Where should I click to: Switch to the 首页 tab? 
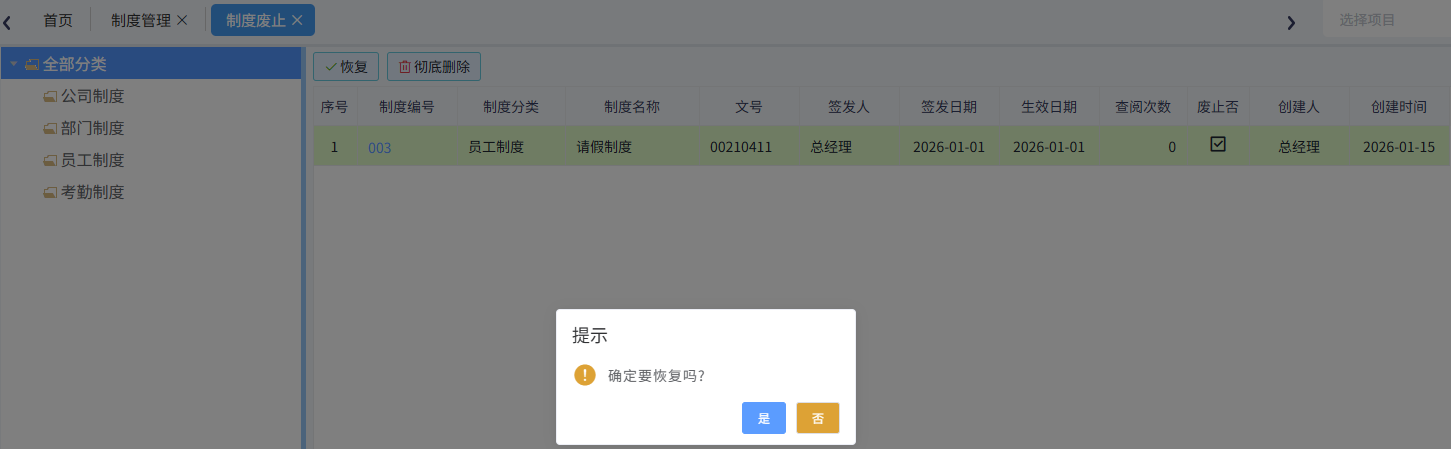(58, 20)
